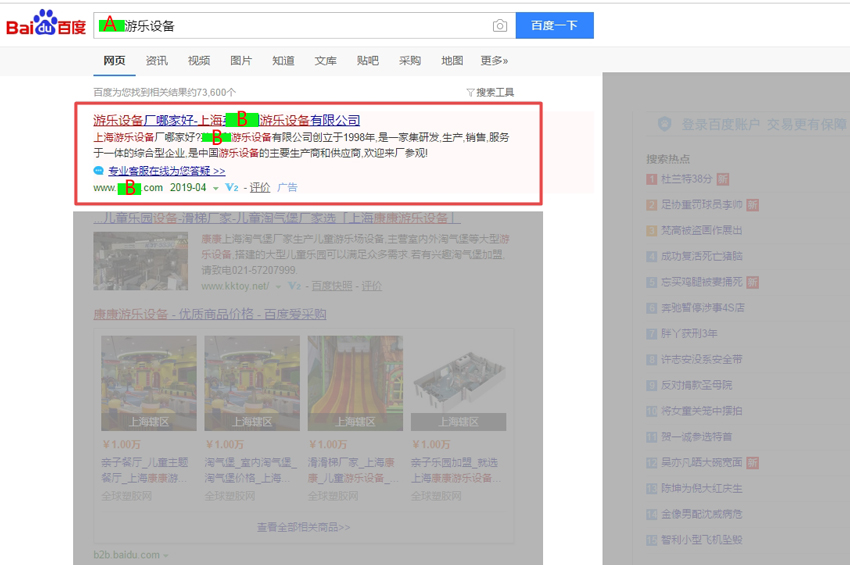Click the 淘气堡_室内淘气堡 product image
Screen dimensions: 850x565
(x=252, y=383)
